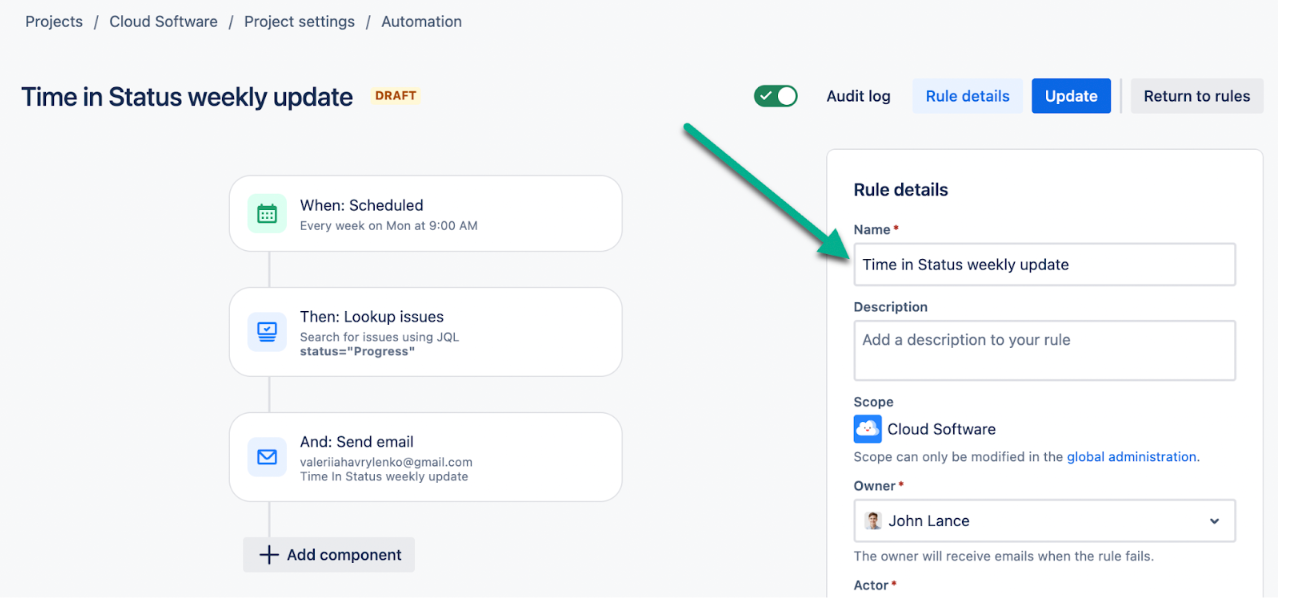Viewport: 1290px width, 602px height.
Task: Open the global administration link
Action: pyautogui.click(x=1131, y=457)
